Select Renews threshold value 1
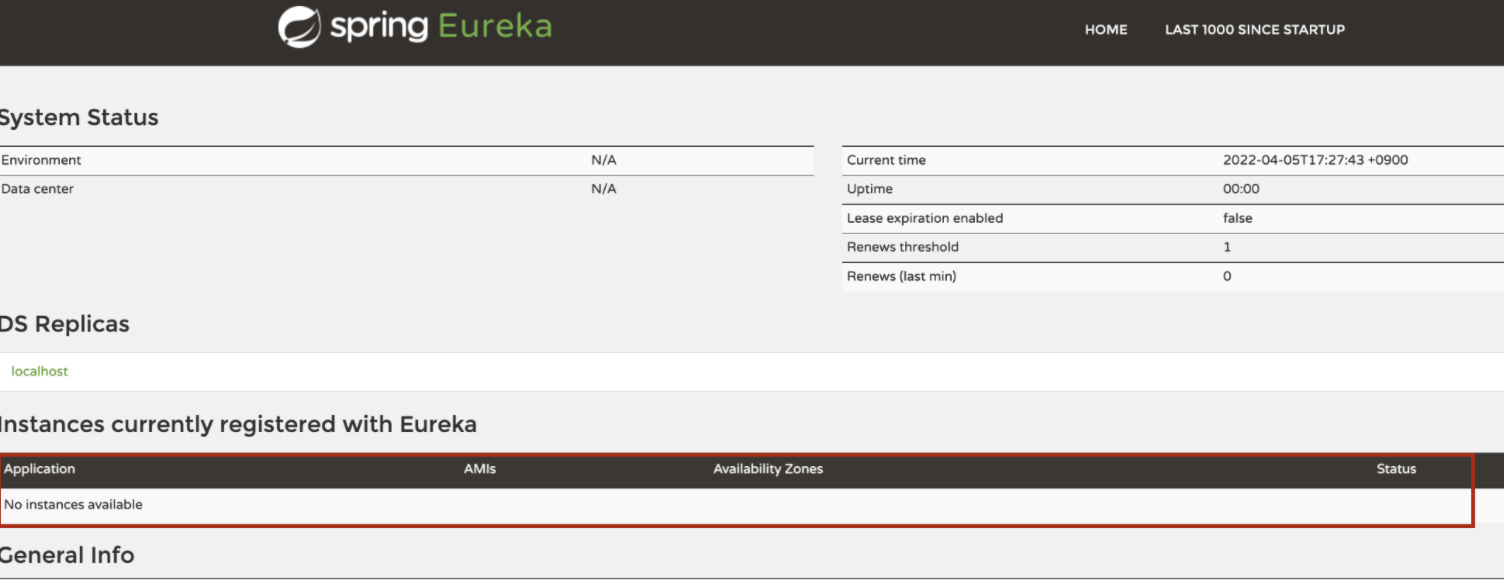 click(x=1227, y=247)
